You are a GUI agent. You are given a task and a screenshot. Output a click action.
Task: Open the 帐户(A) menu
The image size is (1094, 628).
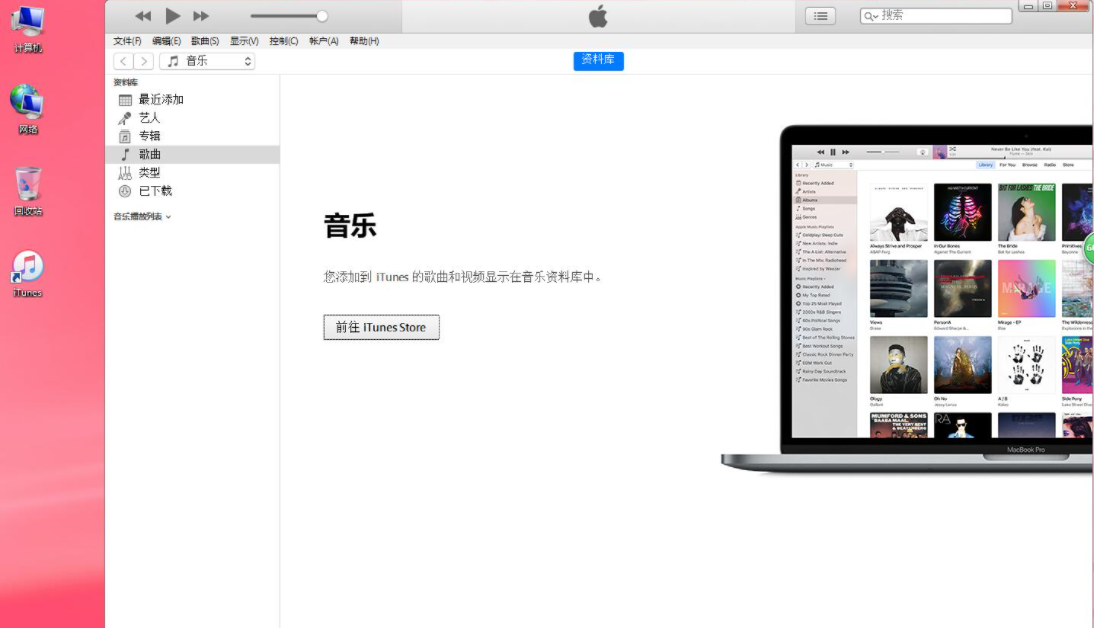click(324, 41)
